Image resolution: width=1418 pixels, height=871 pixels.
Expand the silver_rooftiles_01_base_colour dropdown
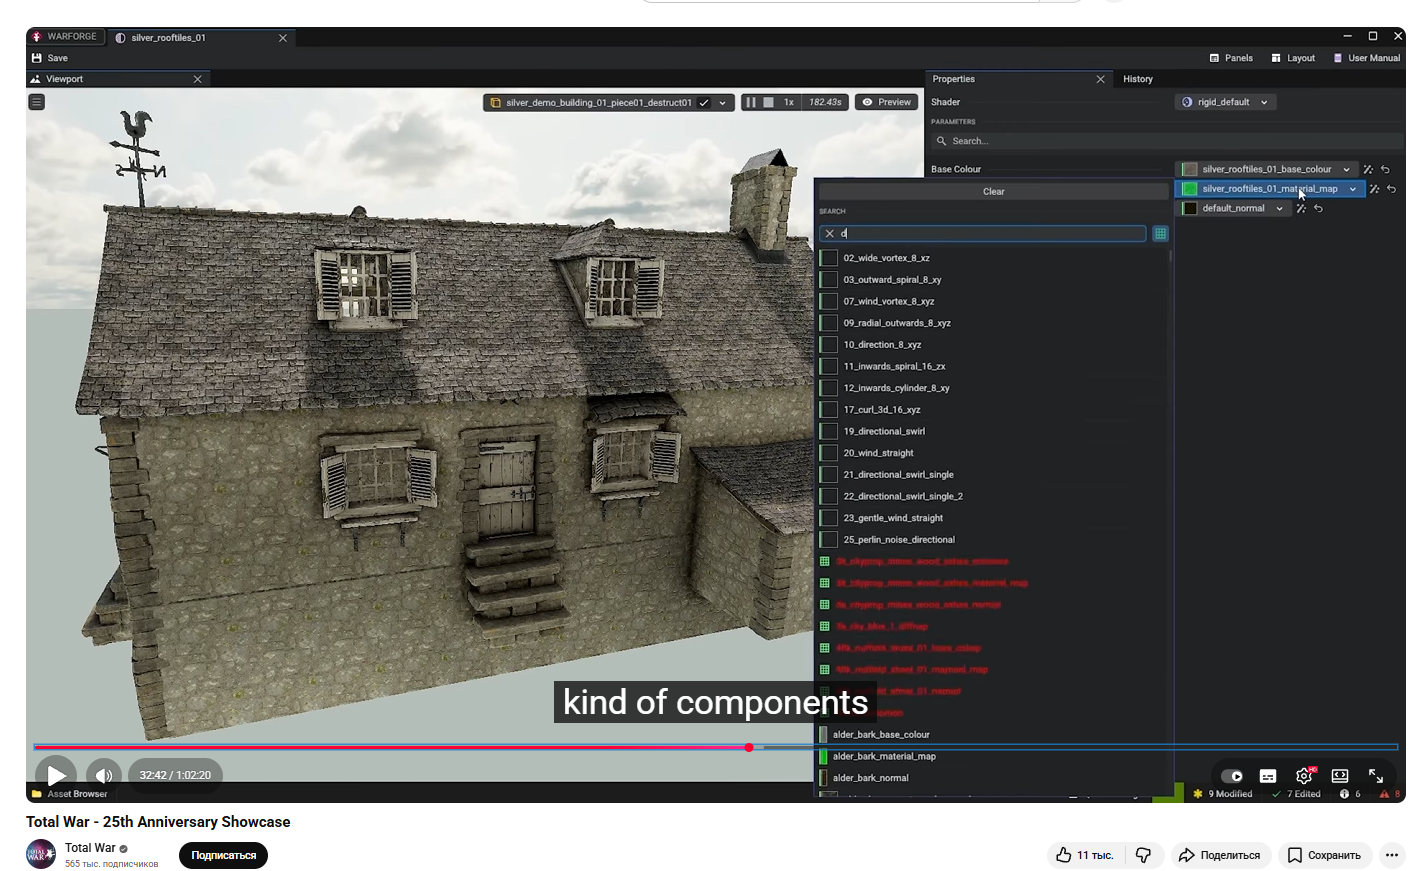point(1347,170)
